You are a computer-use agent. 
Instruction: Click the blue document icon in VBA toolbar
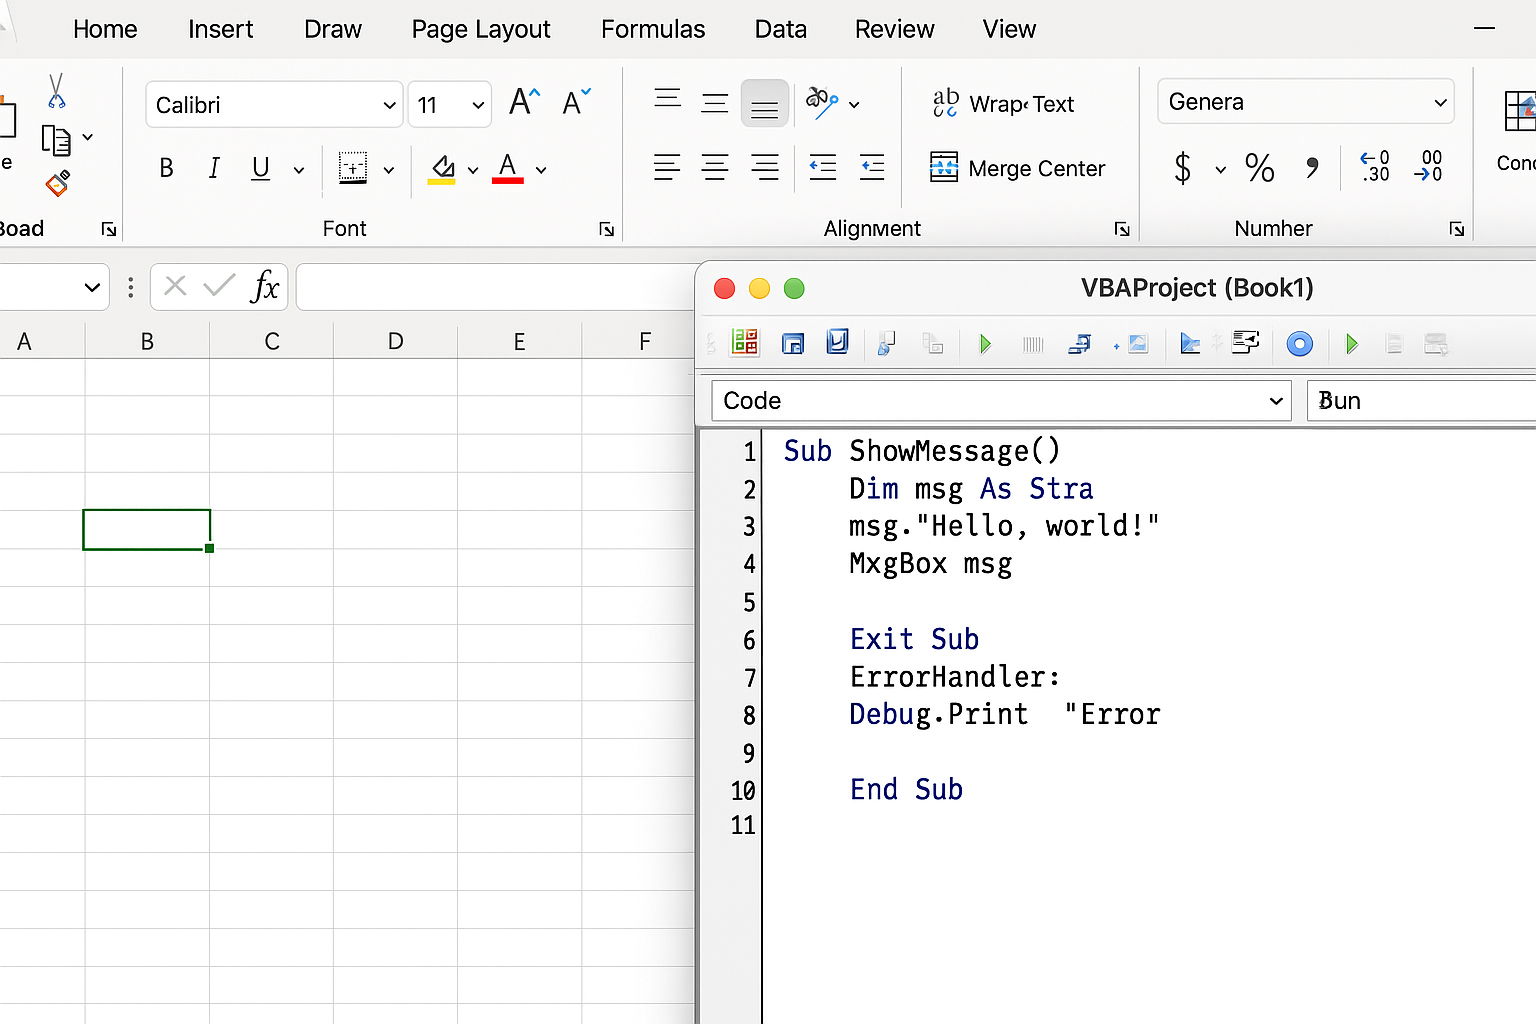(838, 342)
